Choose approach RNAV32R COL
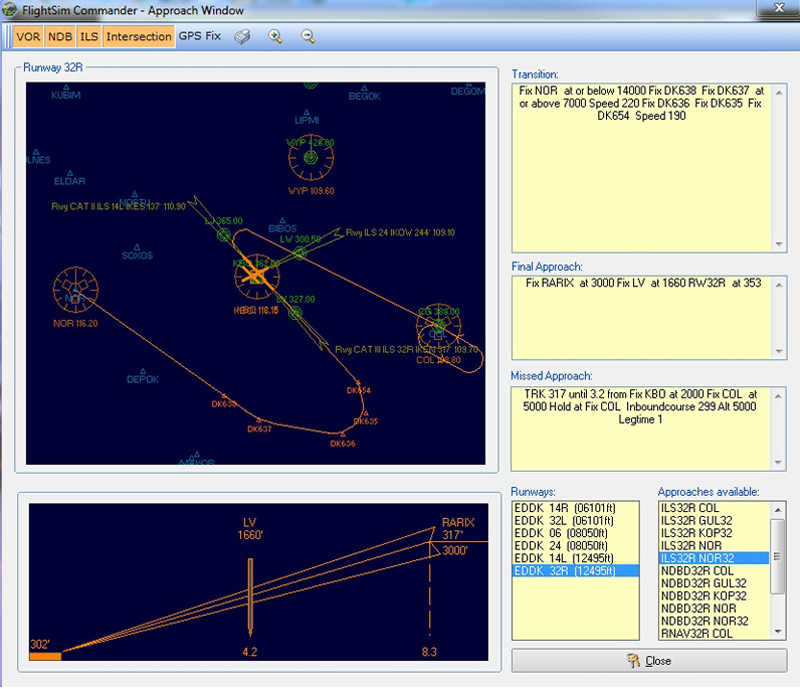Screen dimensions: 800x689 click(x=714, y=633)
